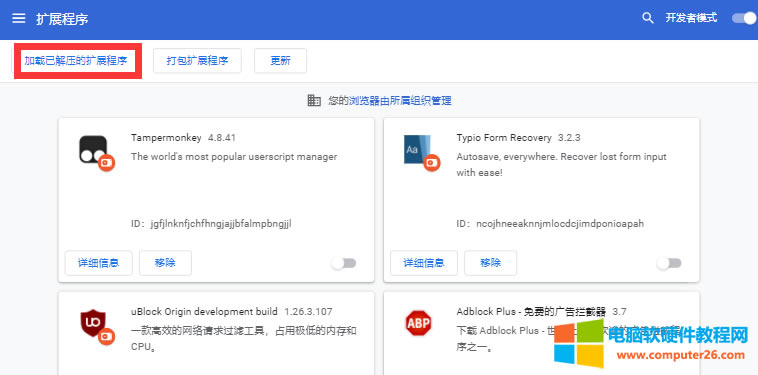Click the Extensions page title (扩展程序)
This screenshot has height=375, width=758.
[x=62, y=19]
